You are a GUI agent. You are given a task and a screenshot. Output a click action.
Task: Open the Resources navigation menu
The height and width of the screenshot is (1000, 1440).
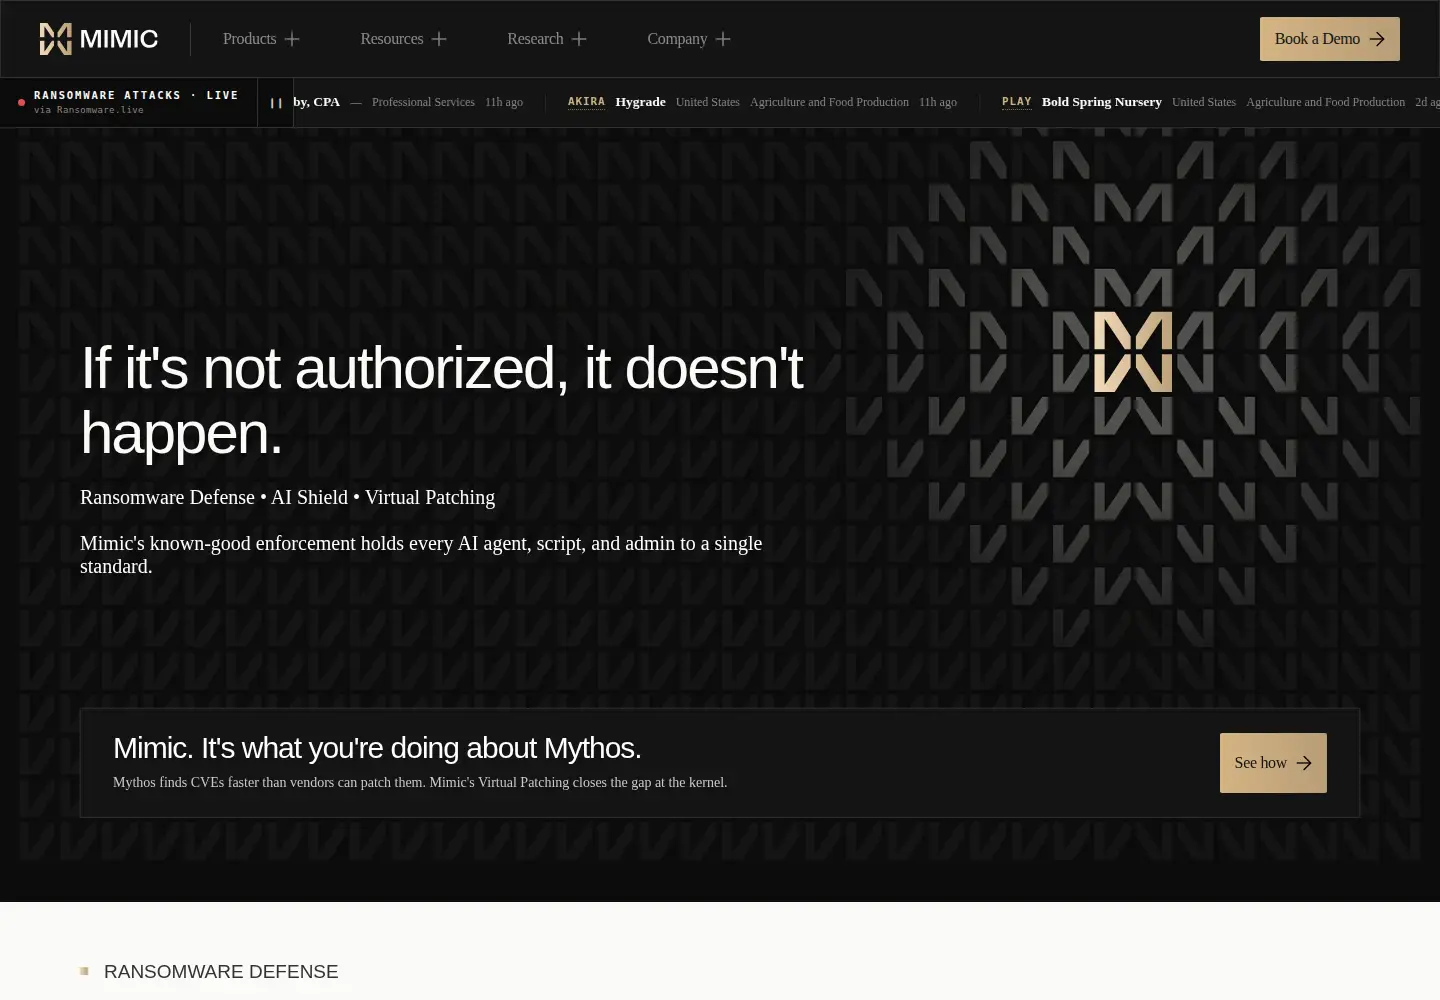point(403,39)
